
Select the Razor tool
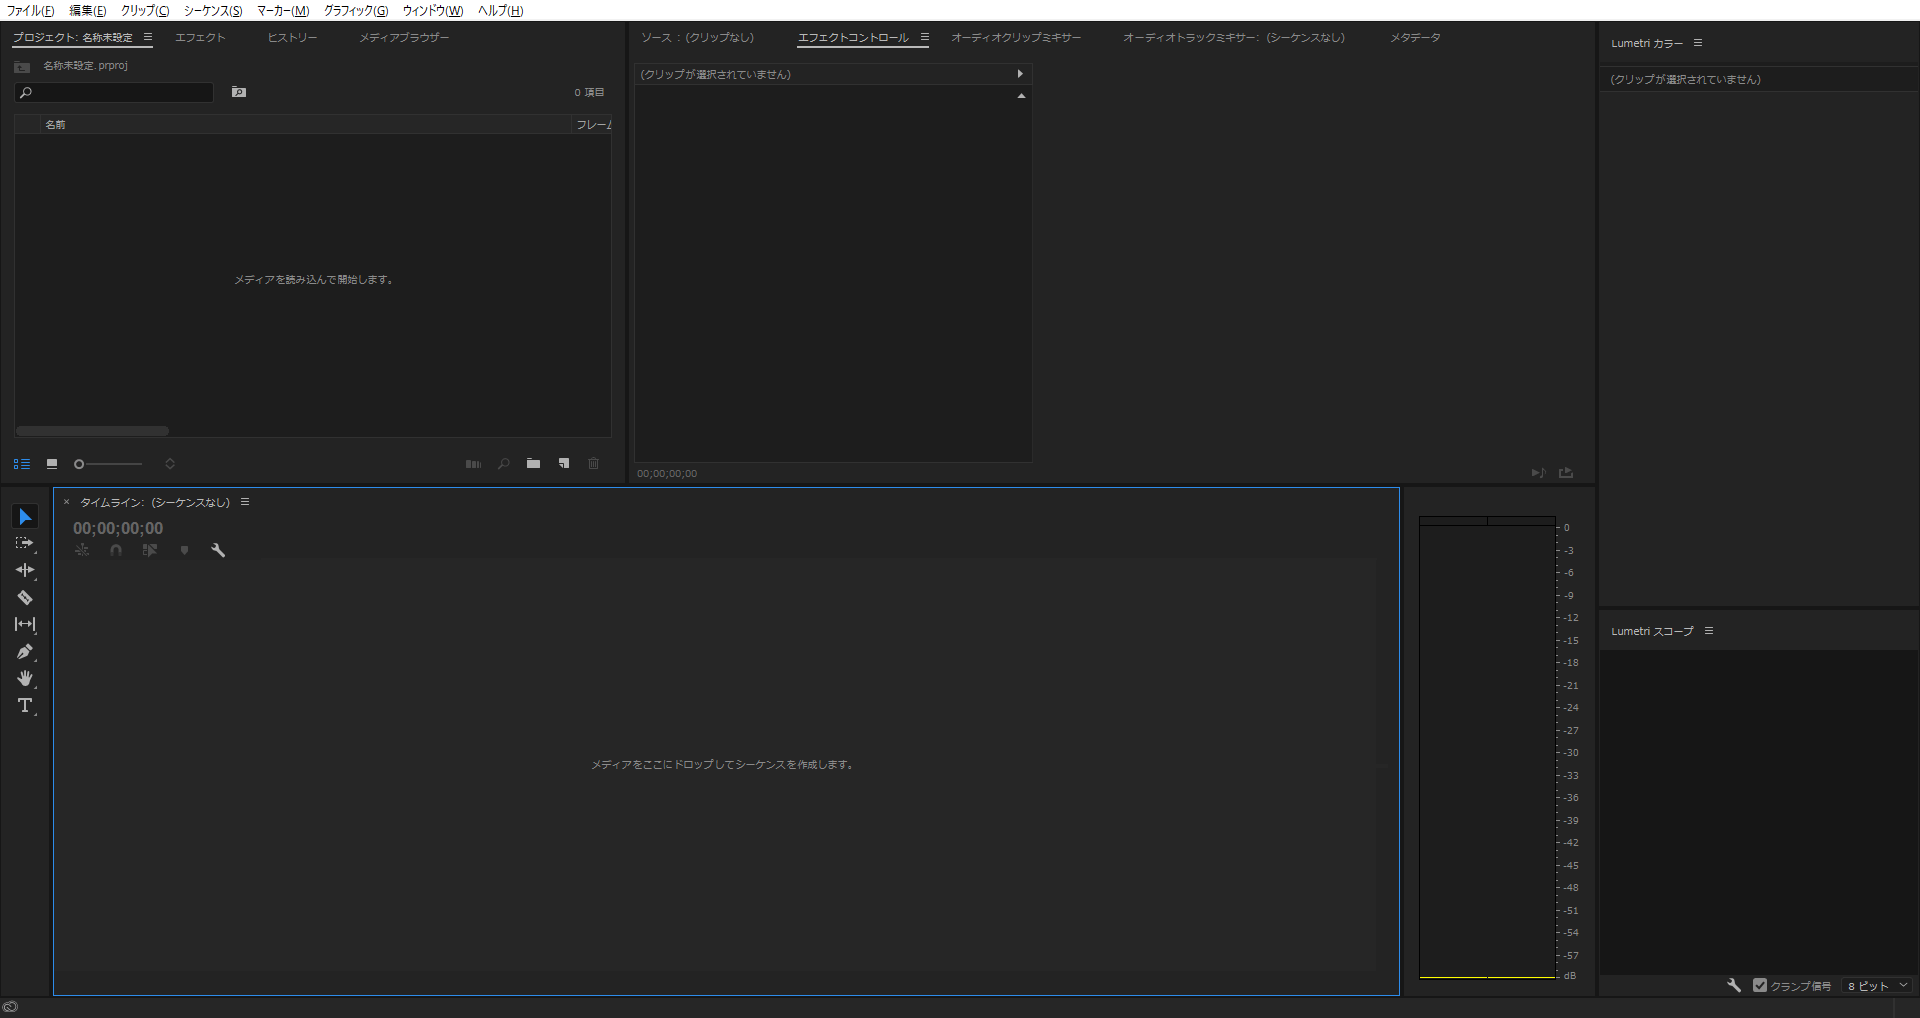pyautogui.click(x=25, y=597)
